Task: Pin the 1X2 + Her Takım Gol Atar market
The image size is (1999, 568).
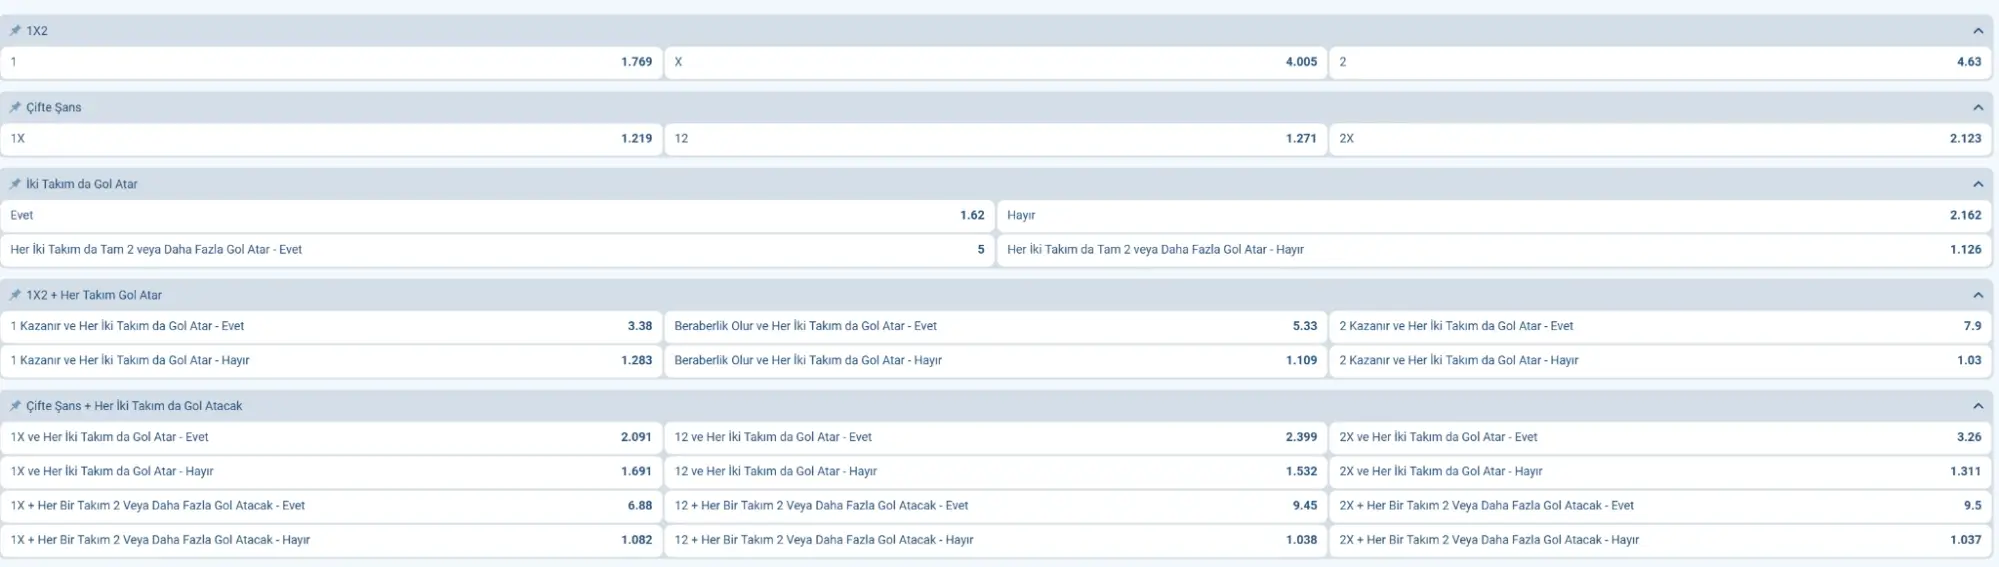Action: (15, 295)
